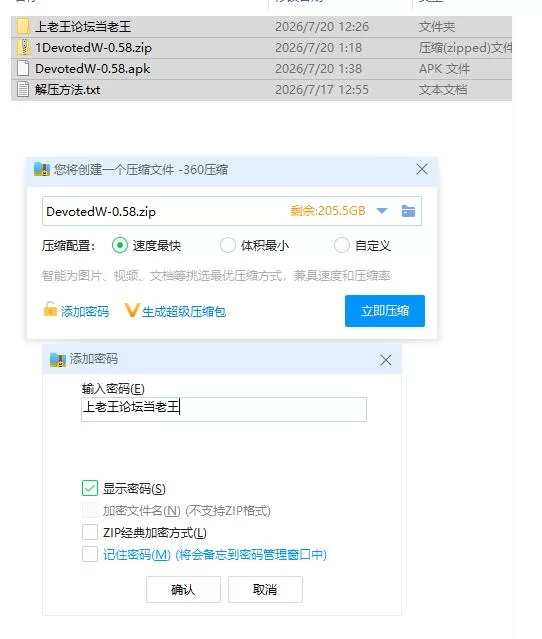The image size is (542, 639).
Task: Click the lock icon for 添加密码
Action: click(50, 310)
